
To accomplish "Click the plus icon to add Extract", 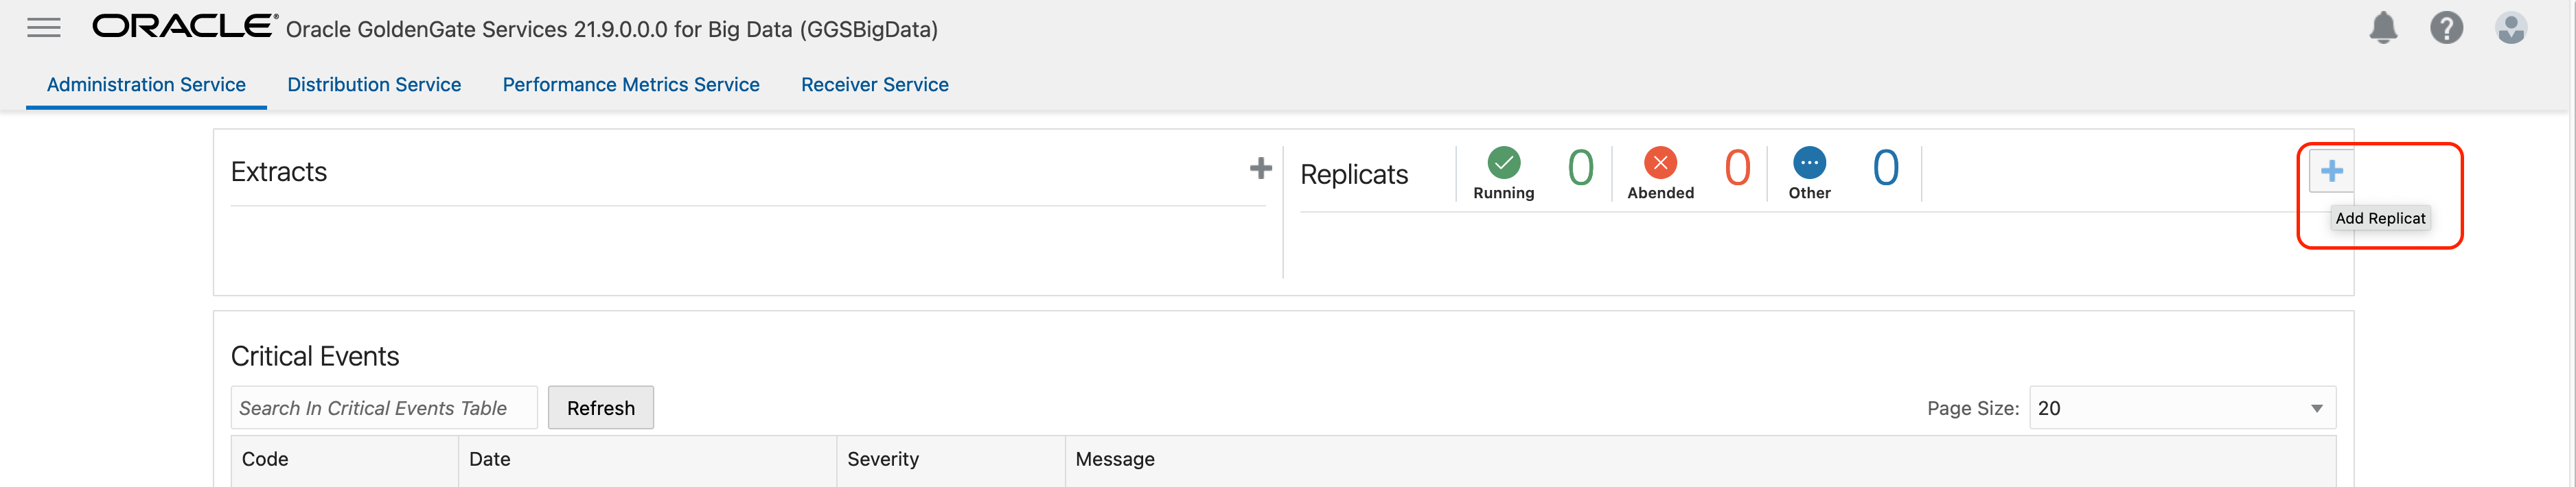I will (1260, 169).
